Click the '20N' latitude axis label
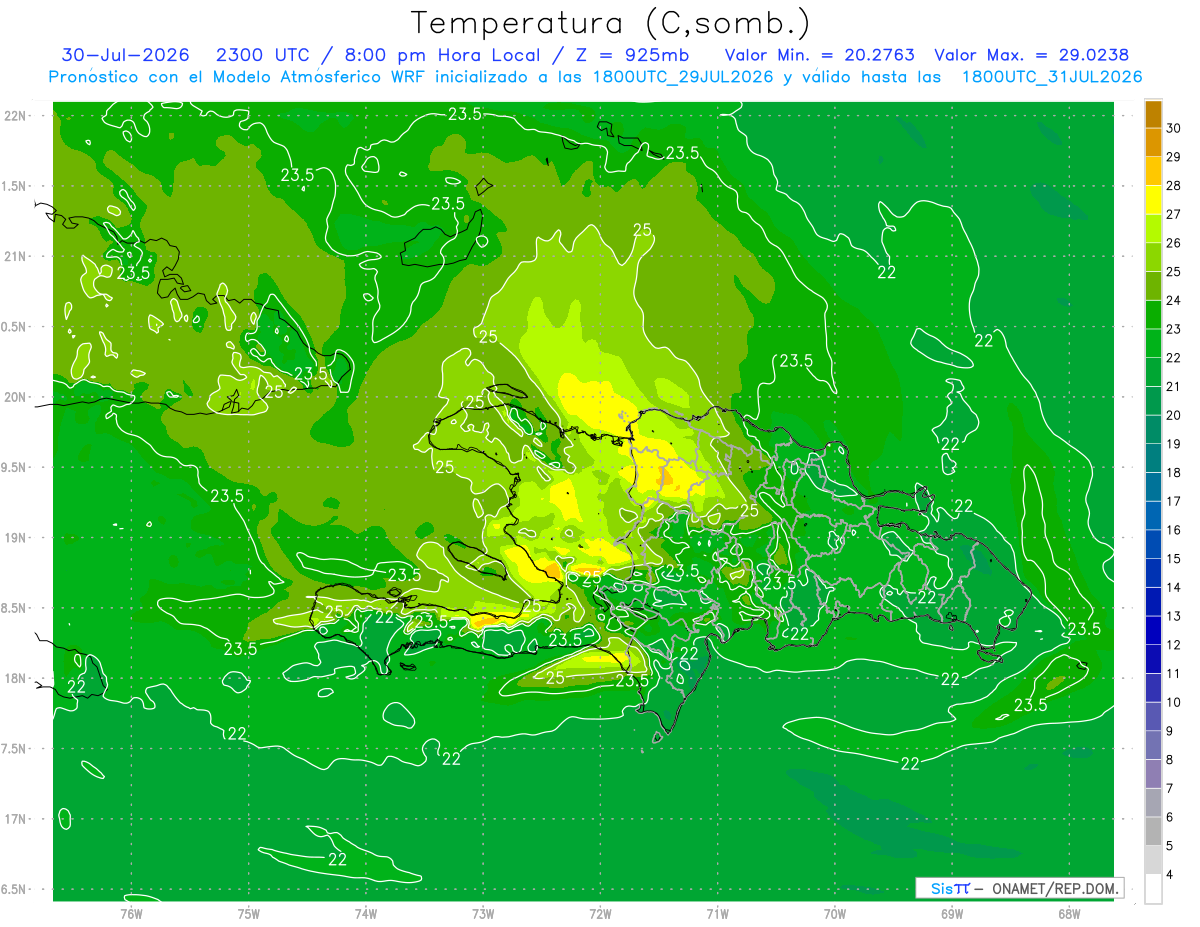 tap(17, 397)
